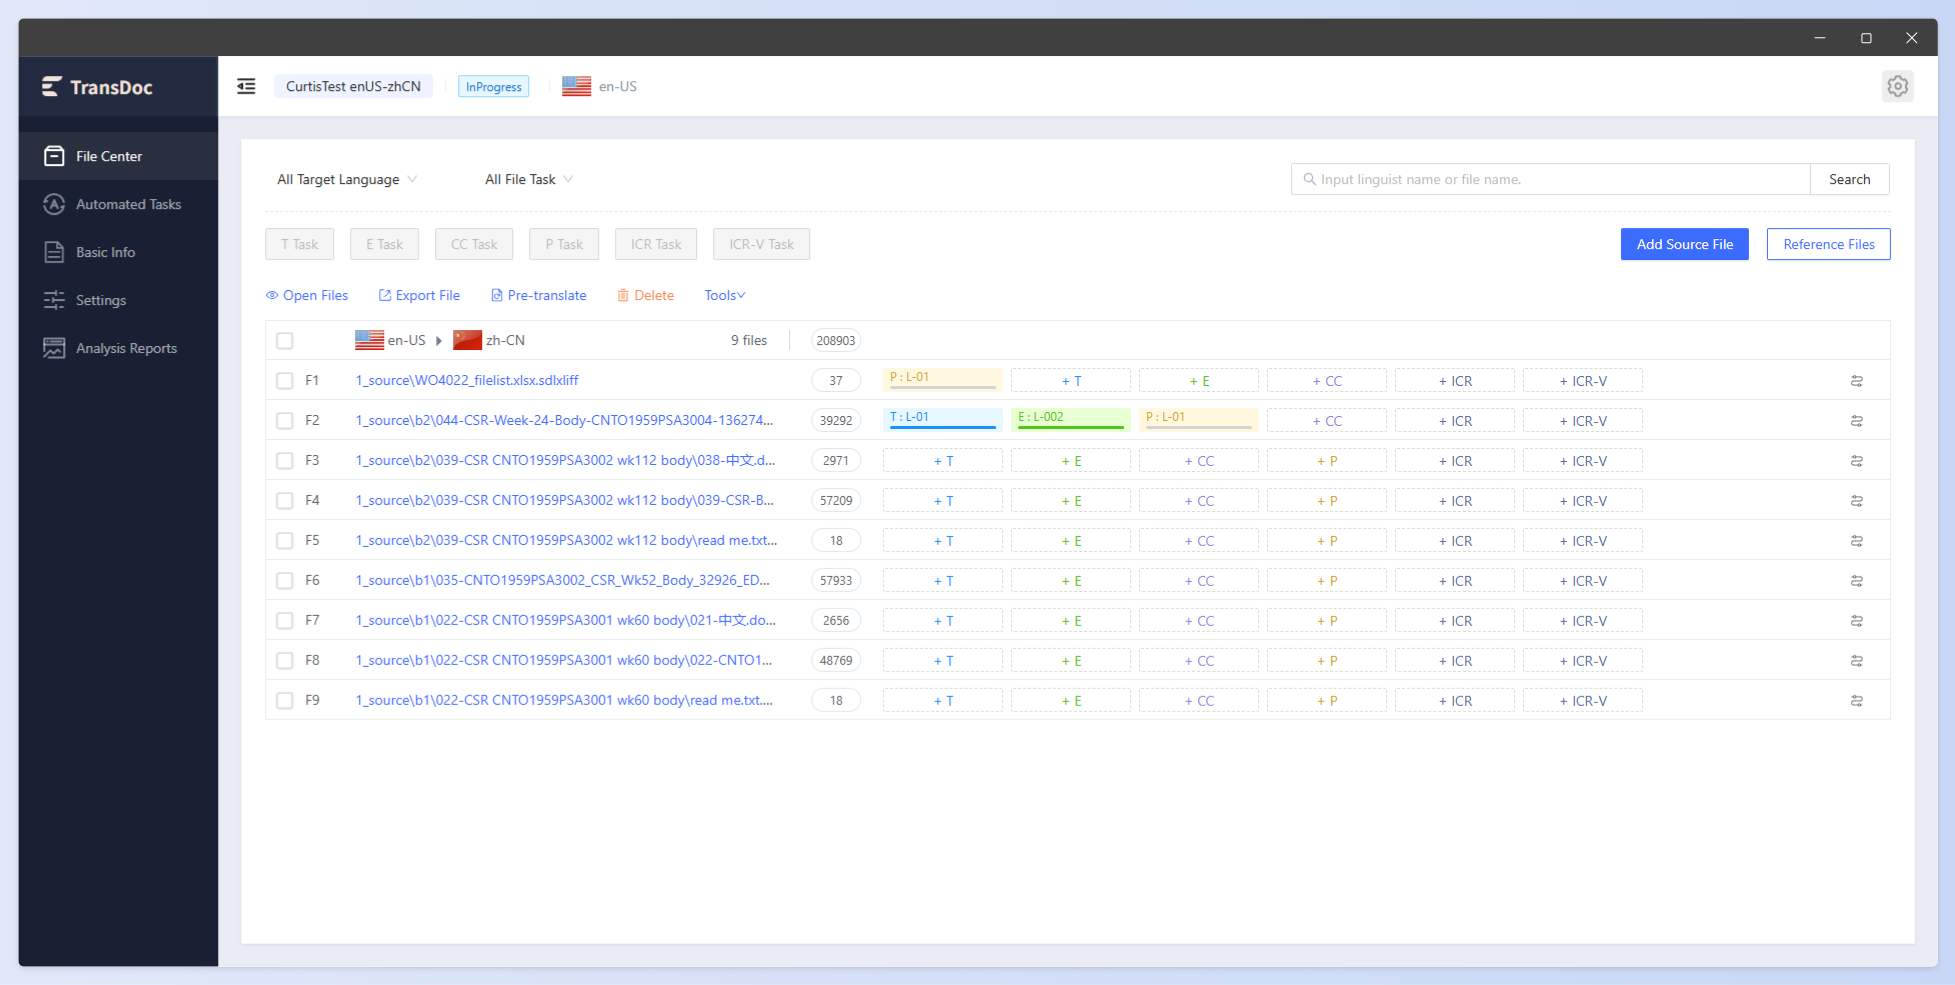Tick the checkbox for file F5
This screenshot has height=985, width=1955.
tap(285, 541)
